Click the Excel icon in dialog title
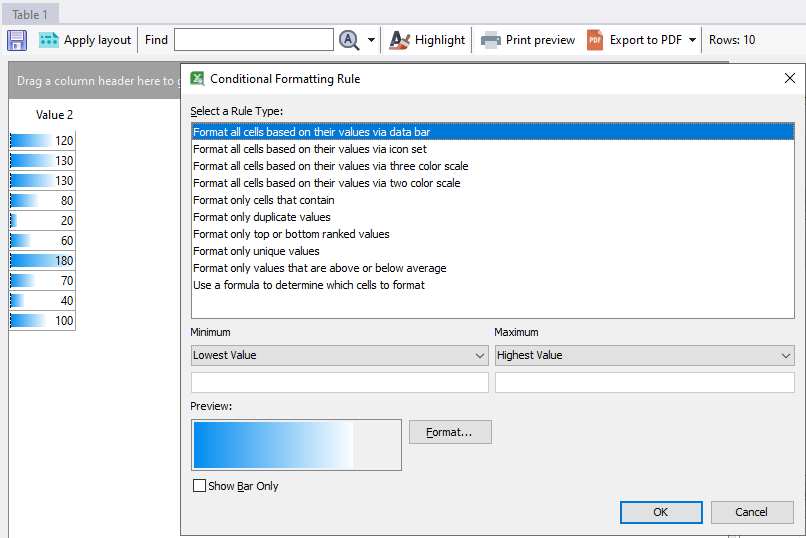 pyautogui.click(x=198, y=79)
